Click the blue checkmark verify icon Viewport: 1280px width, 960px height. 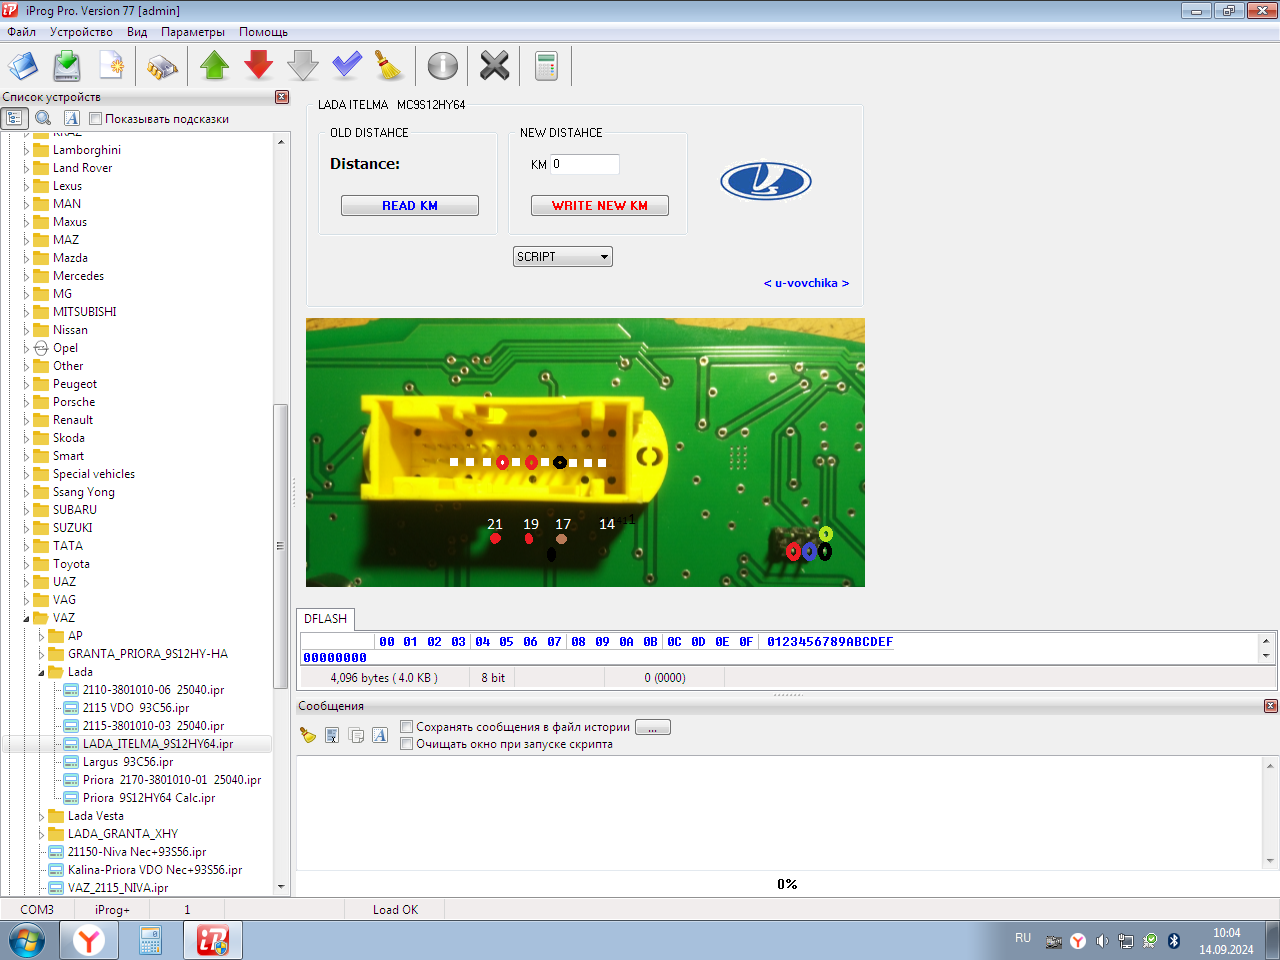point(346,66)
